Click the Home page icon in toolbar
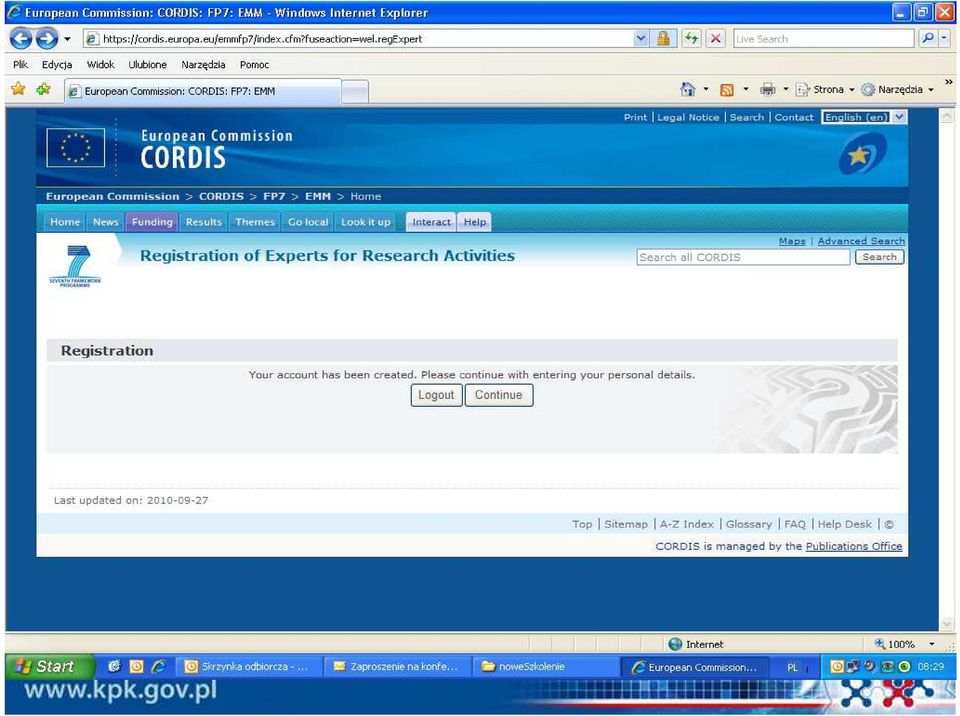Screen dimensions: 960x716 pos(688,89)
